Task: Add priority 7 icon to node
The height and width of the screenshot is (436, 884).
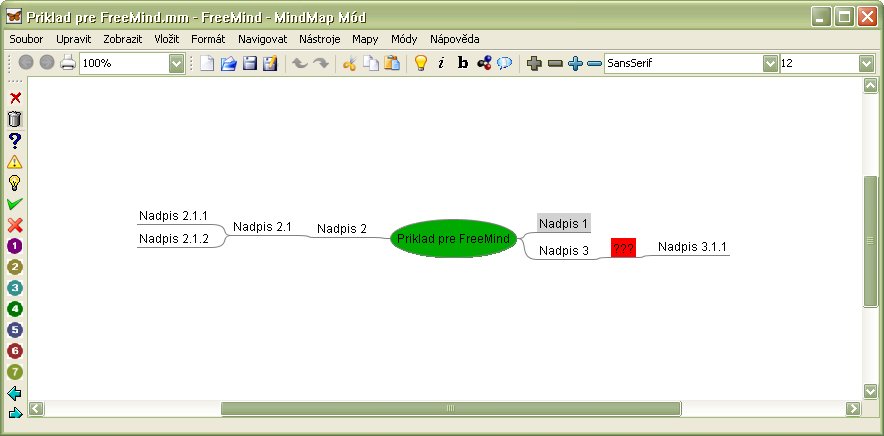Action: coord(15,372)
